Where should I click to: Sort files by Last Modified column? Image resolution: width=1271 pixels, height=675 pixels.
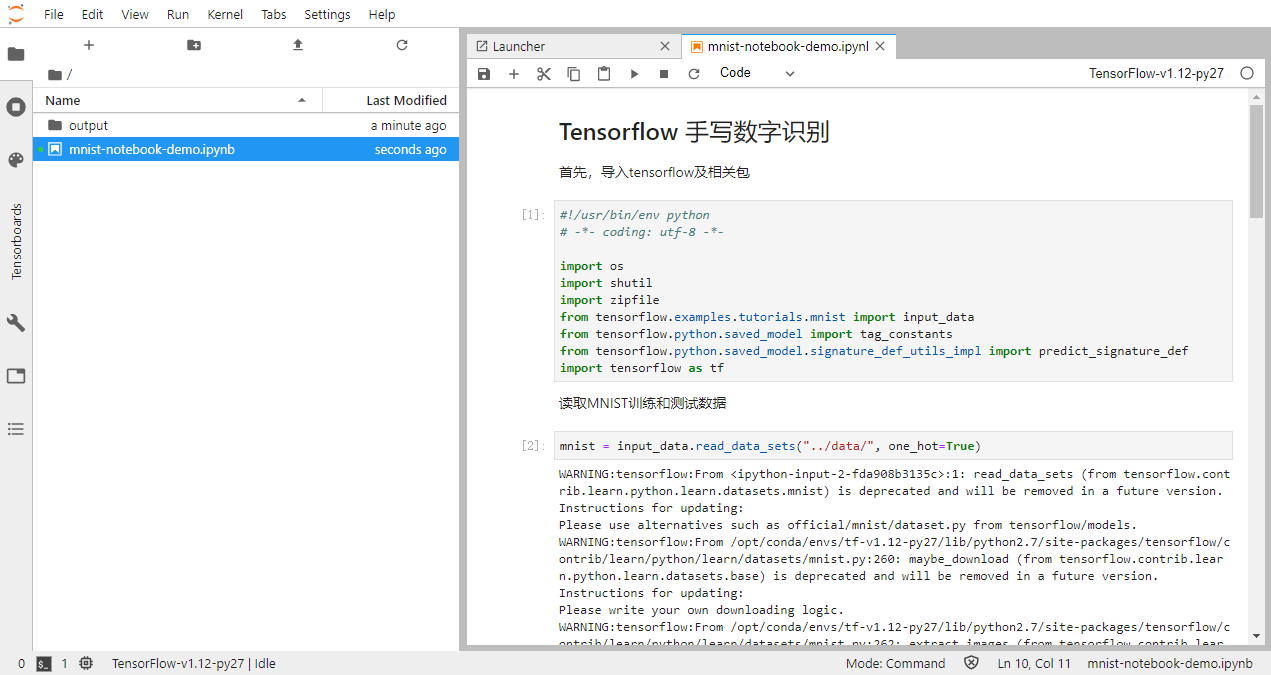tap(392, 100)
